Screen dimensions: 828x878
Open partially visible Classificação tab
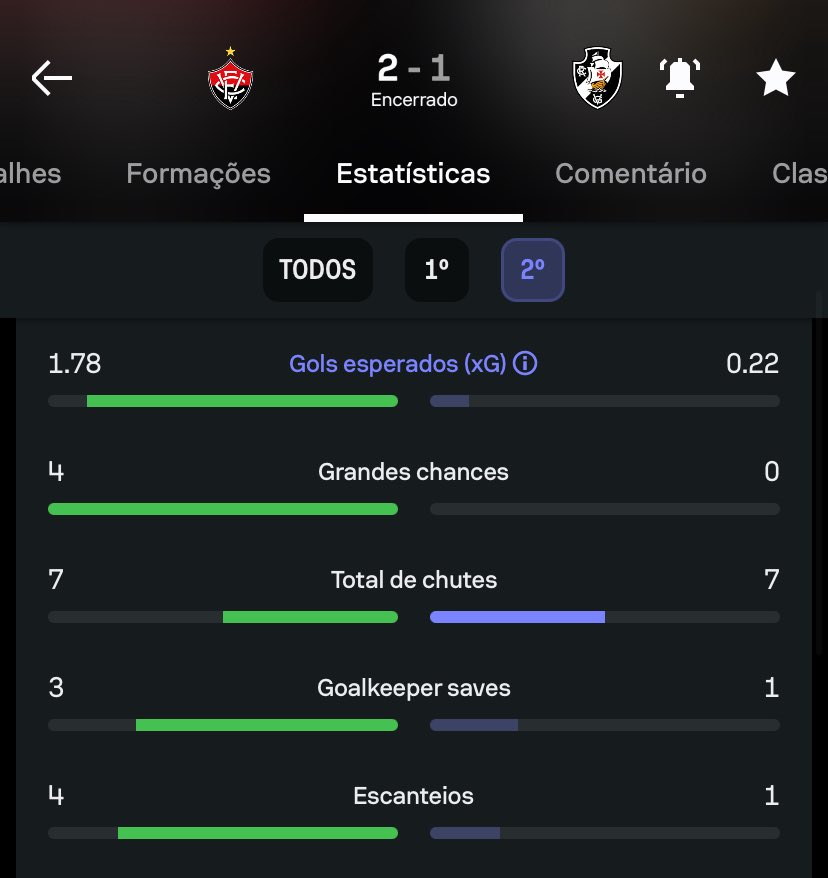coord(799,174)
